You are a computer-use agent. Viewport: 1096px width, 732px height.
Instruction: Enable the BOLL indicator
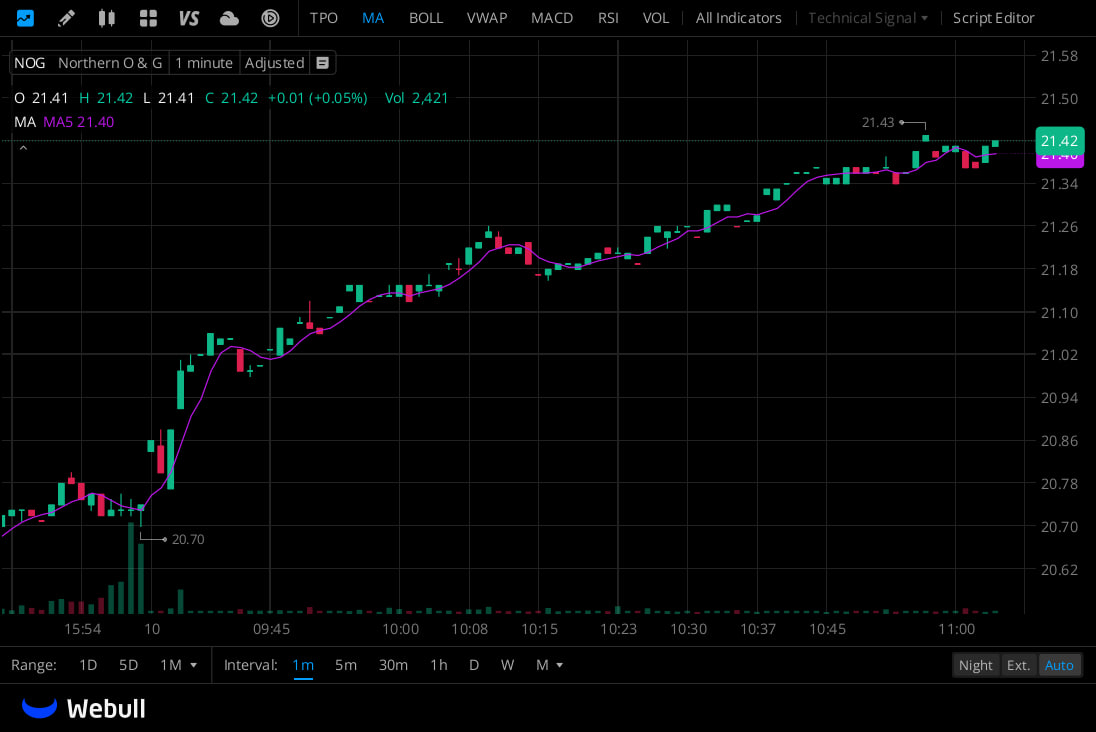[x=426, y=18]
